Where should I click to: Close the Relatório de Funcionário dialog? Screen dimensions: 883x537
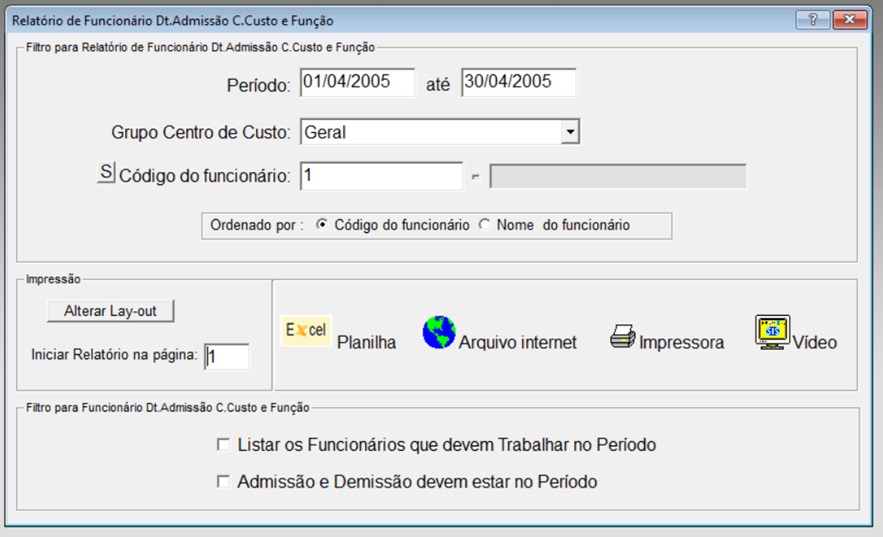850,20
